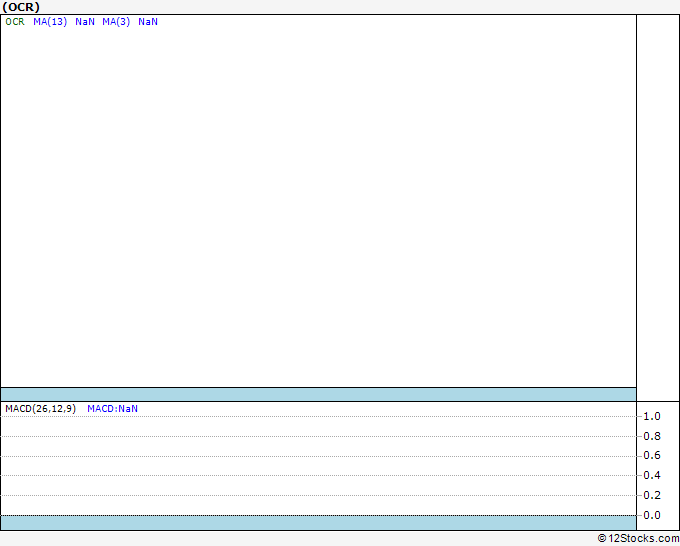This screenshot has height=546, width=680.
Task: Select the NaN value after MA(13)
Action: pos(85,22)
